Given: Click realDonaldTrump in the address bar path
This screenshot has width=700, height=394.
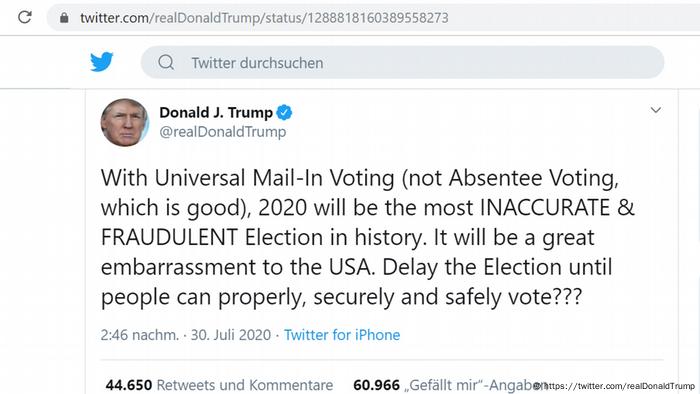Looking at the screenshot, I should 207,18.
